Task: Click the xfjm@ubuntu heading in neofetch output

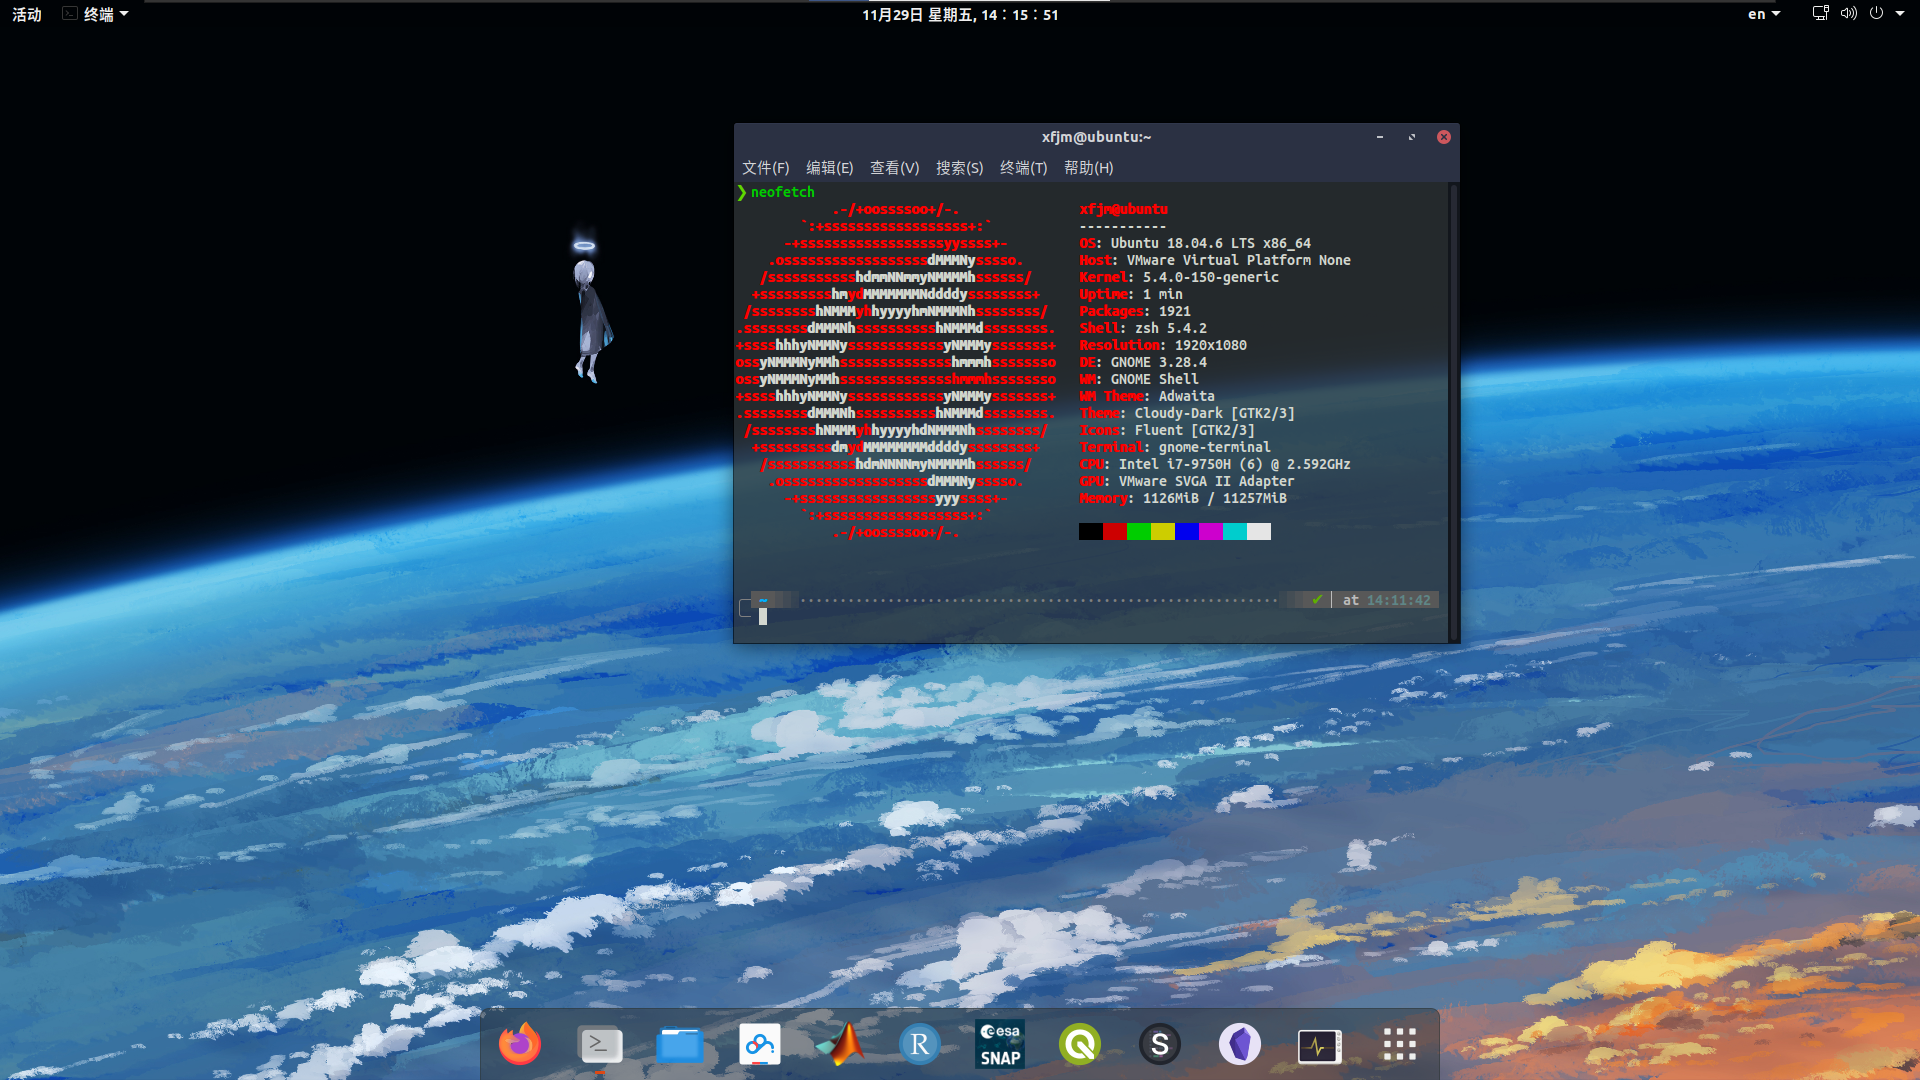Action: click(1123, 209)
